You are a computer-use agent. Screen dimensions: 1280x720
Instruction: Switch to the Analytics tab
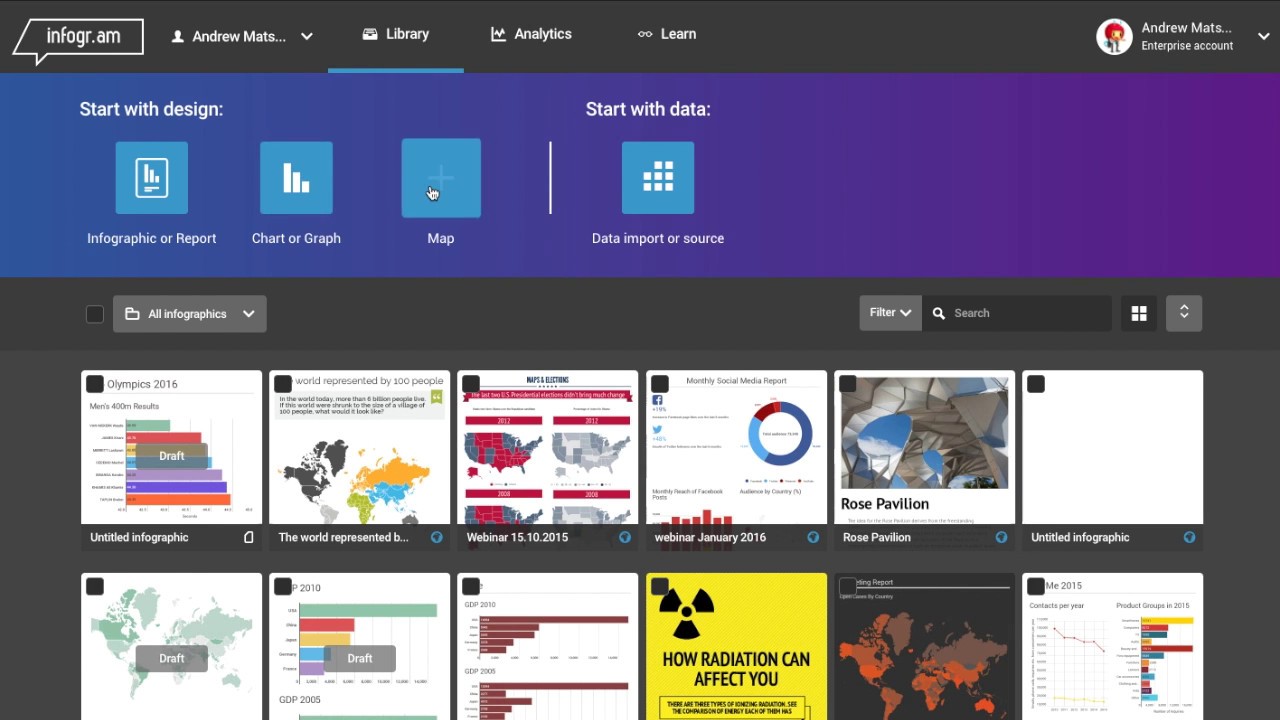click(531, 34)
